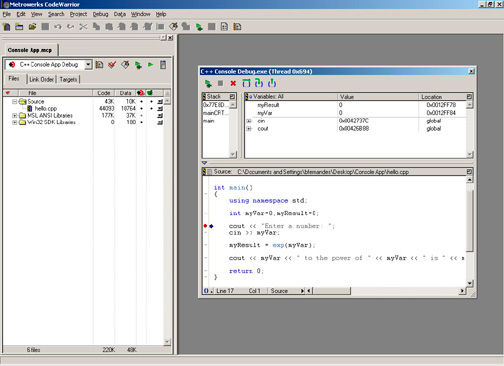Click the New file icon in main toolbar

point(7,27)
